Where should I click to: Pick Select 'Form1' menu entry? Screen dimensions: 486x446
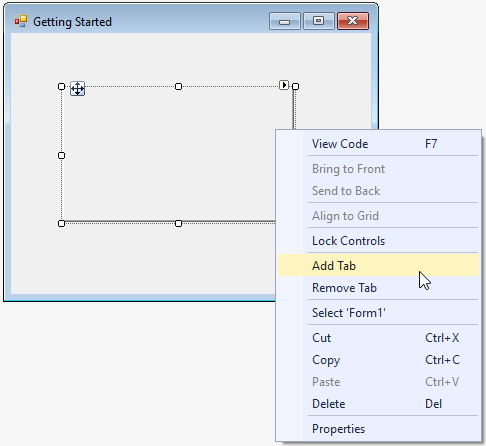[x=378, y=313]
